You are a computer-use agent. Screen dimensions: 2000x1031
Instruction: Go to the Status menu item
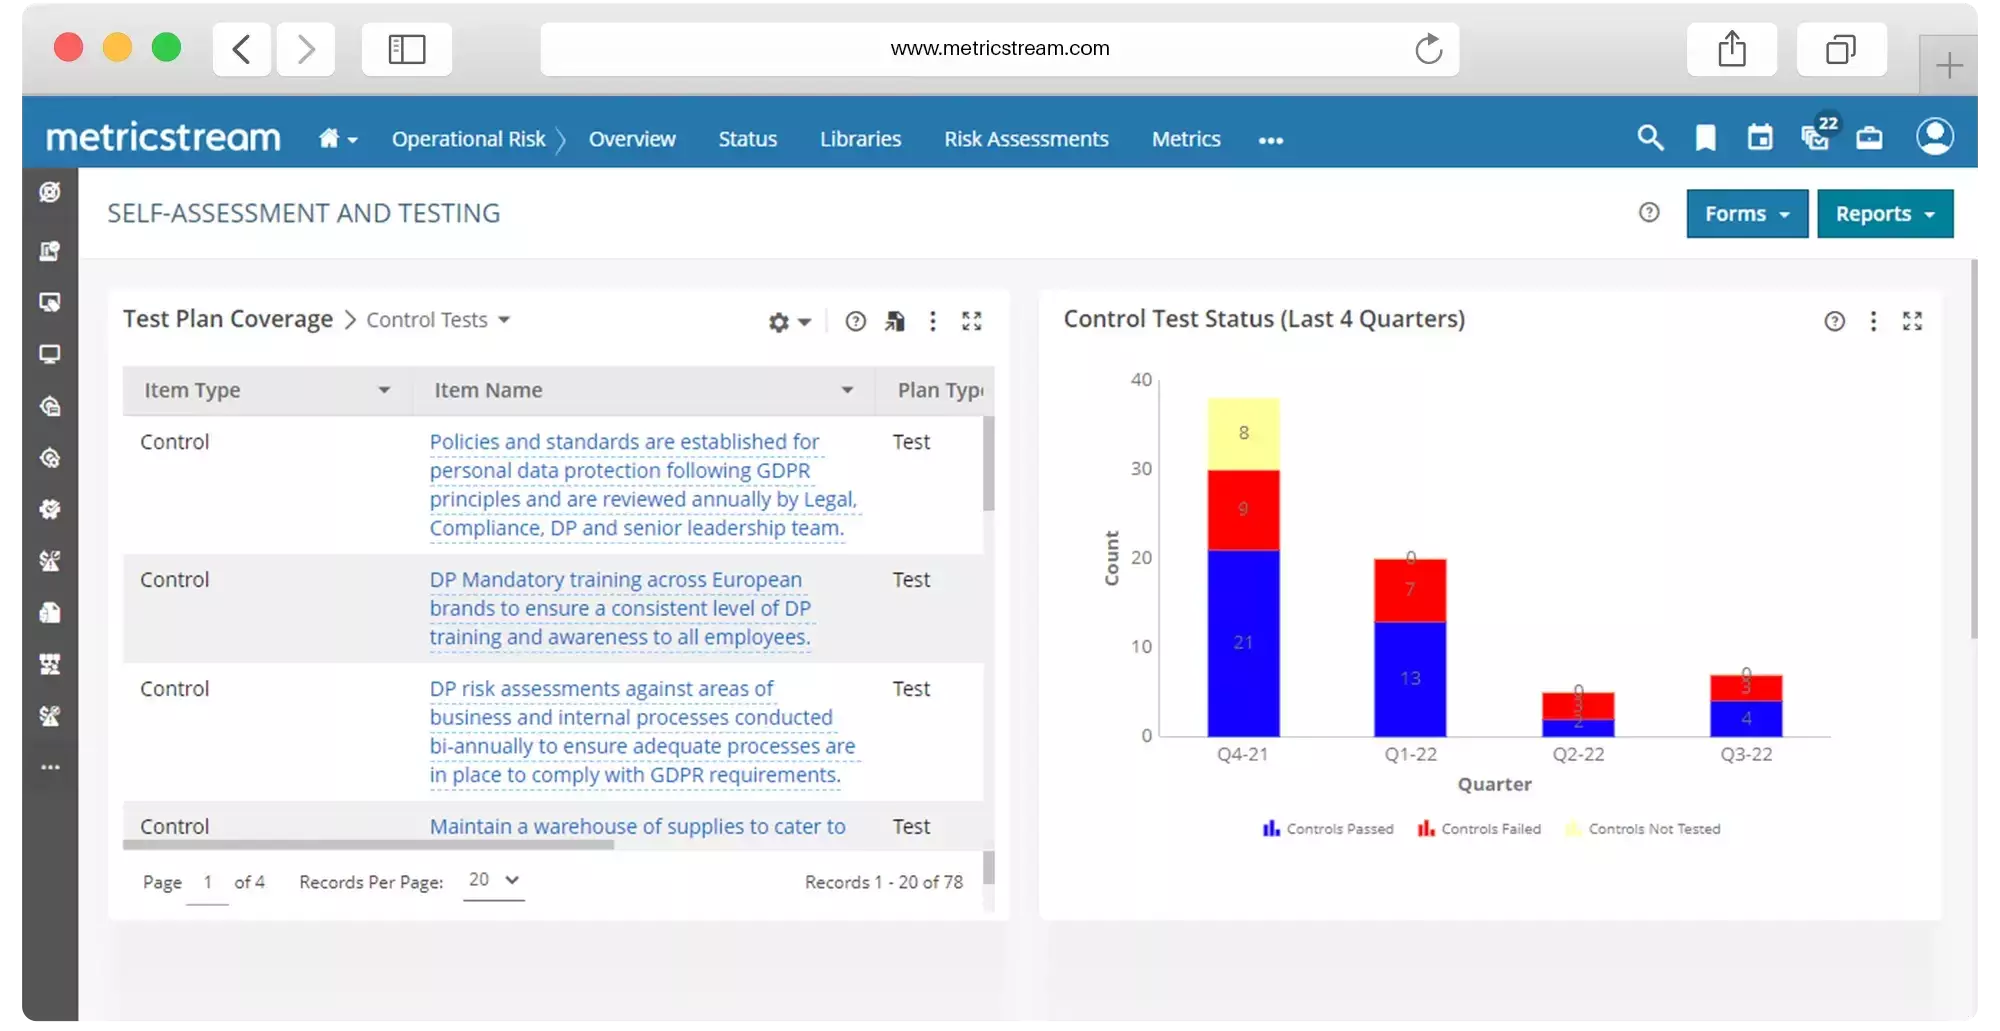[x=747, y=139]
